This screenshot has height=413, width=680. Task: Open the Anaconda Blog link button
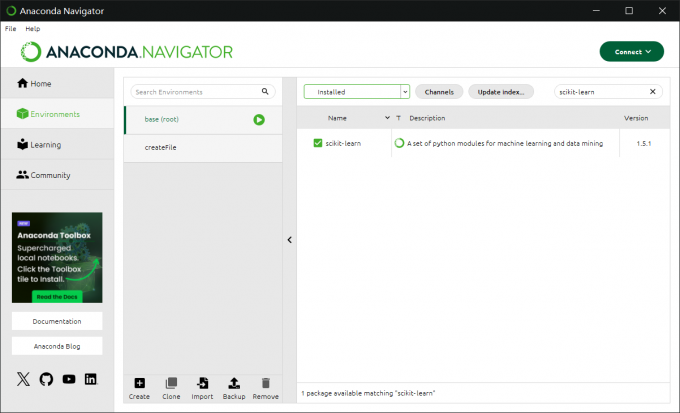(57, 346)
